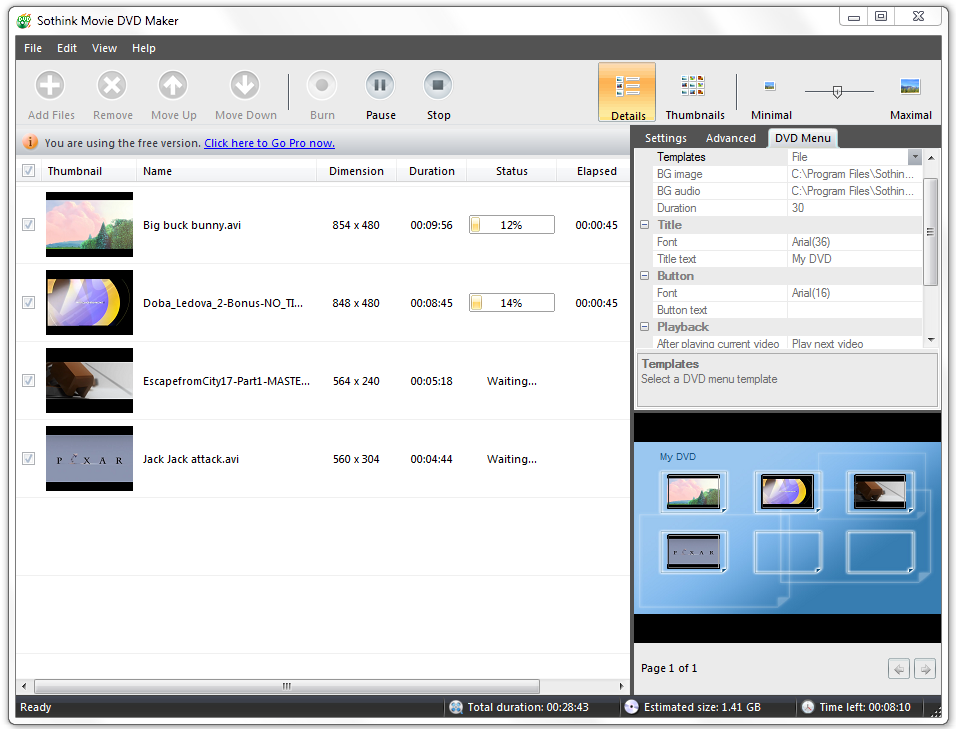
Task: Set thumbnail size to Maximal
Action: (x=910, y=98)
